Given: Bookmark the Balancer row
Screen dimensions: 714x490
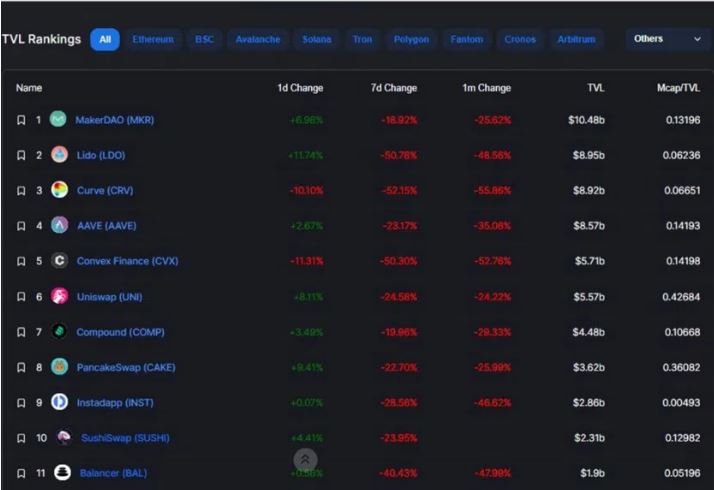Looking at the screenshot, I should click(21, 473).
